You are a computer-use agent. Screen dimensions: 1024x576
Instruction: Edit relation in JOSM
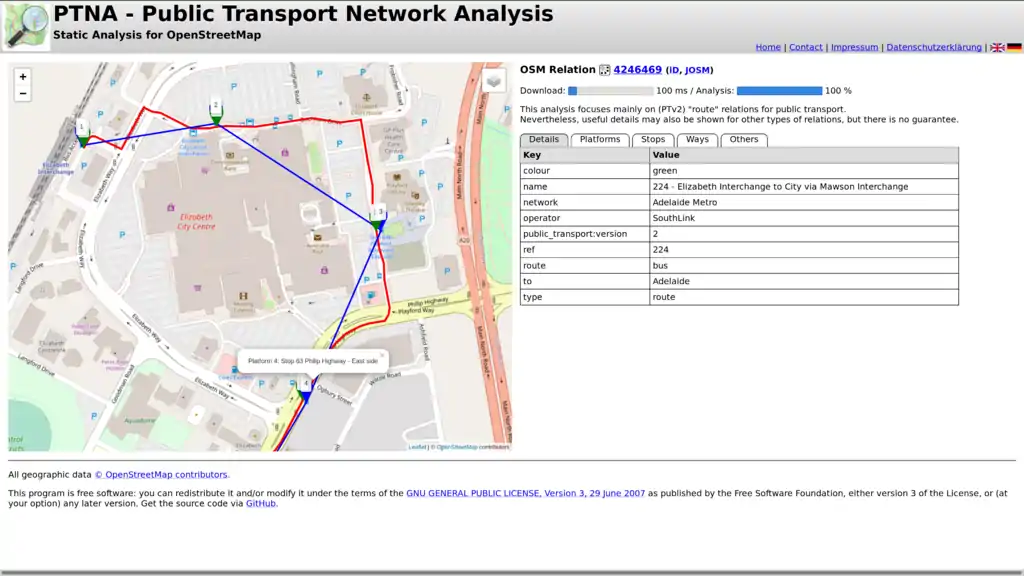coord(697,71)
